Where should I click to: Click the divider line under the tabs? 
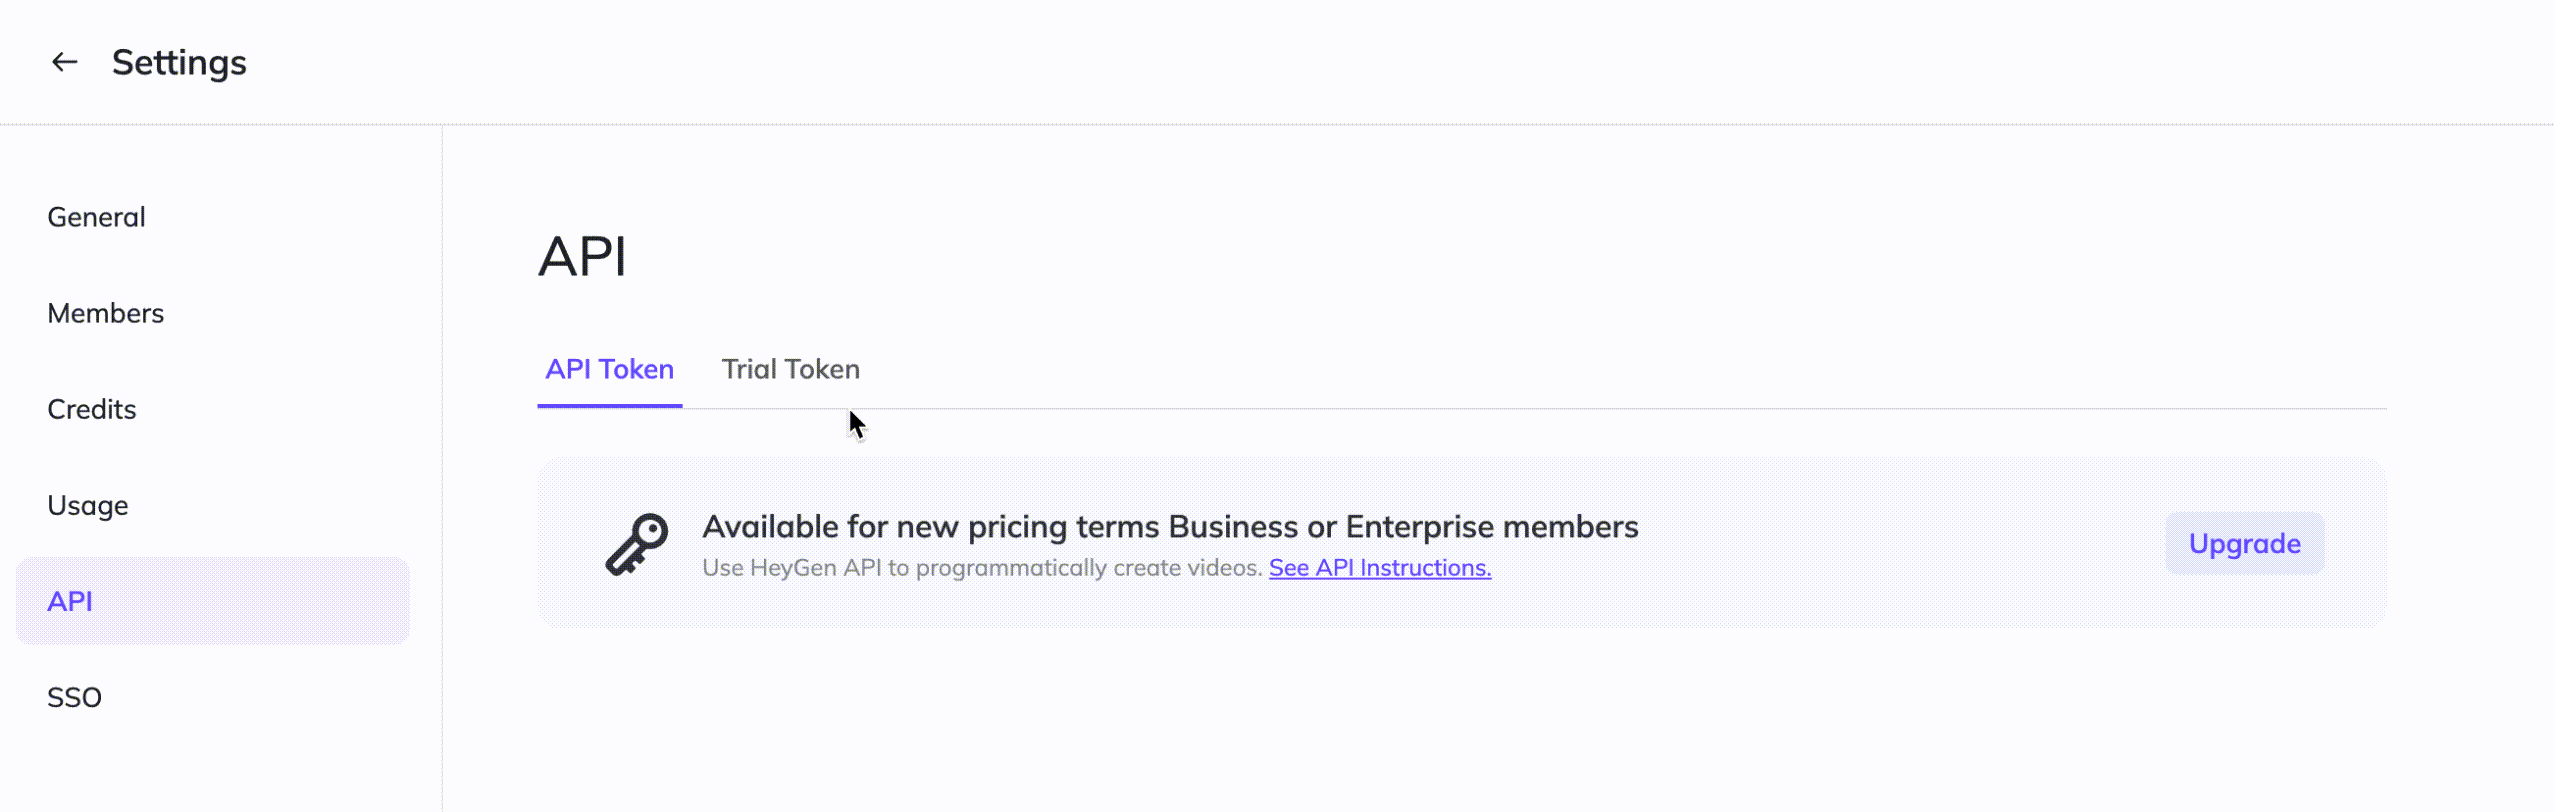point(1500,408)
